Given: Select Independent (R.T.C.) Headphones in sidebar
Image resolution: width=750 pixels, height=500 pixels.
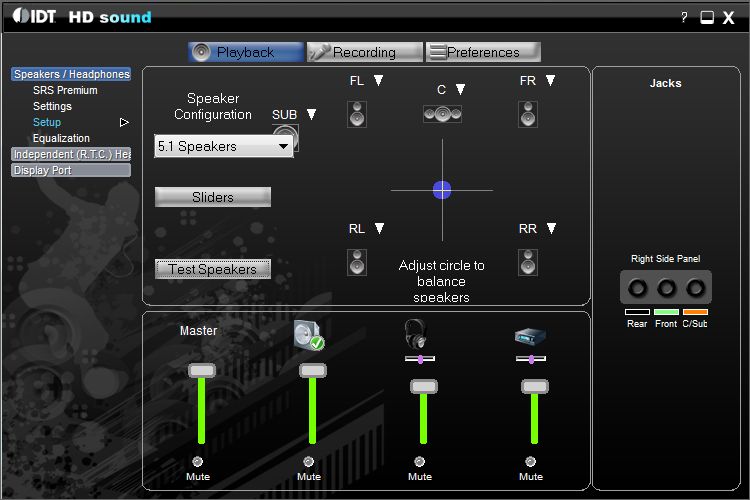Looking at the screenshot, I should [x=71, y=154].
